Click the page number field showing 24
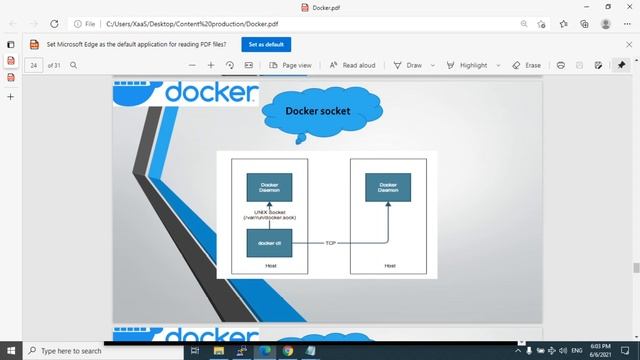 (x=33, y=65)
